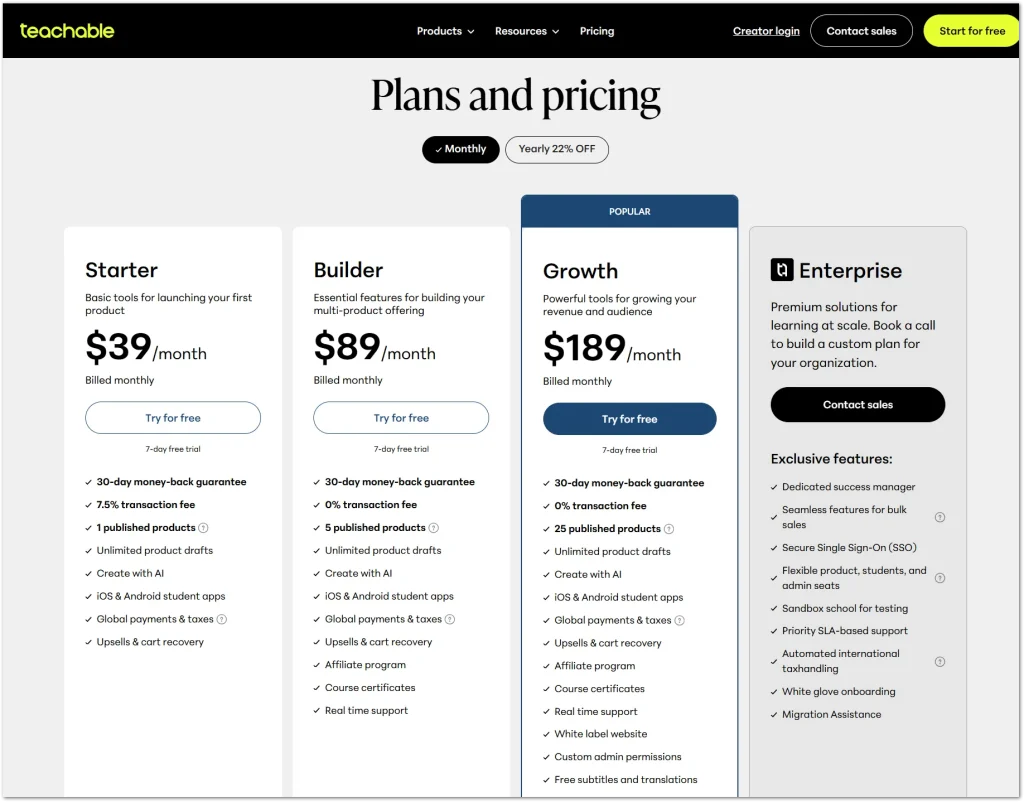
Task: Open the Products dropdown menu
Action: 444,31
